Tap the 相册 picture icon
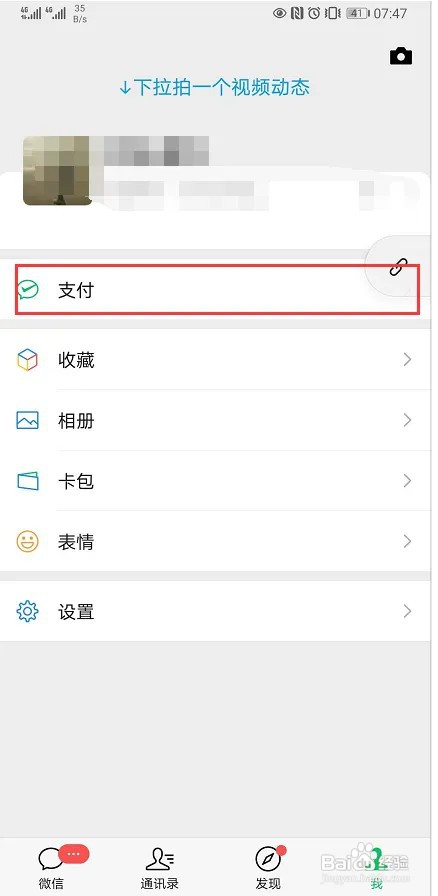 (x=27, y=421)
